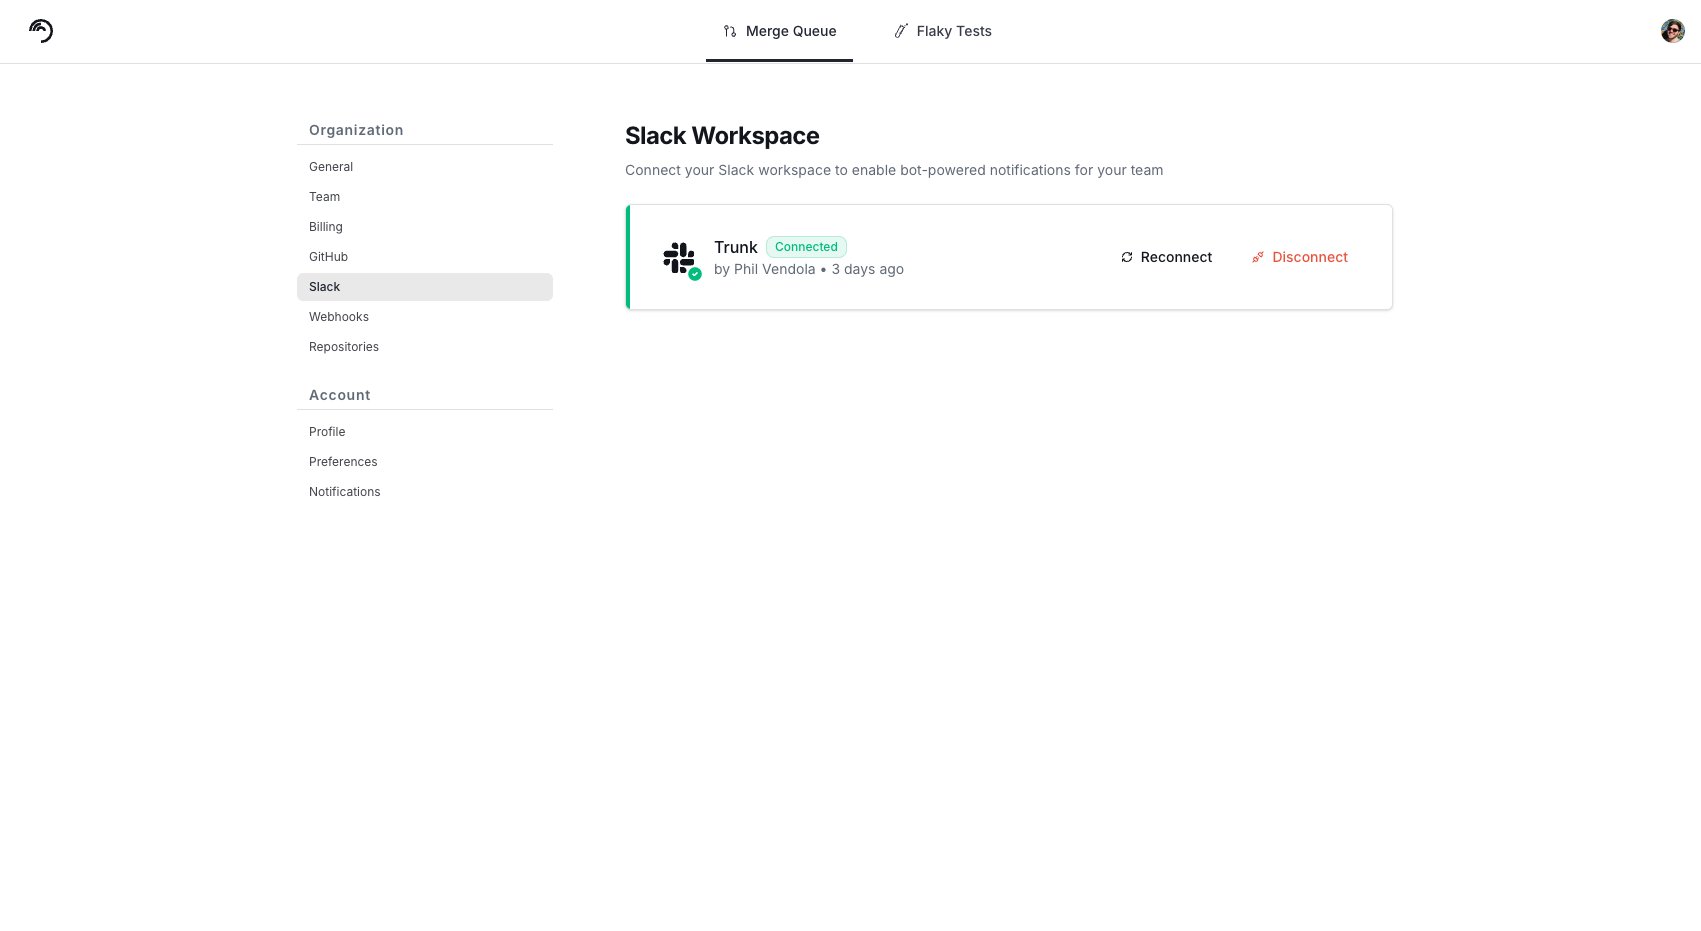Open Profile account settings
Image resolution: width=1701 pixels, height=931 pixels.
click(425, 432)
